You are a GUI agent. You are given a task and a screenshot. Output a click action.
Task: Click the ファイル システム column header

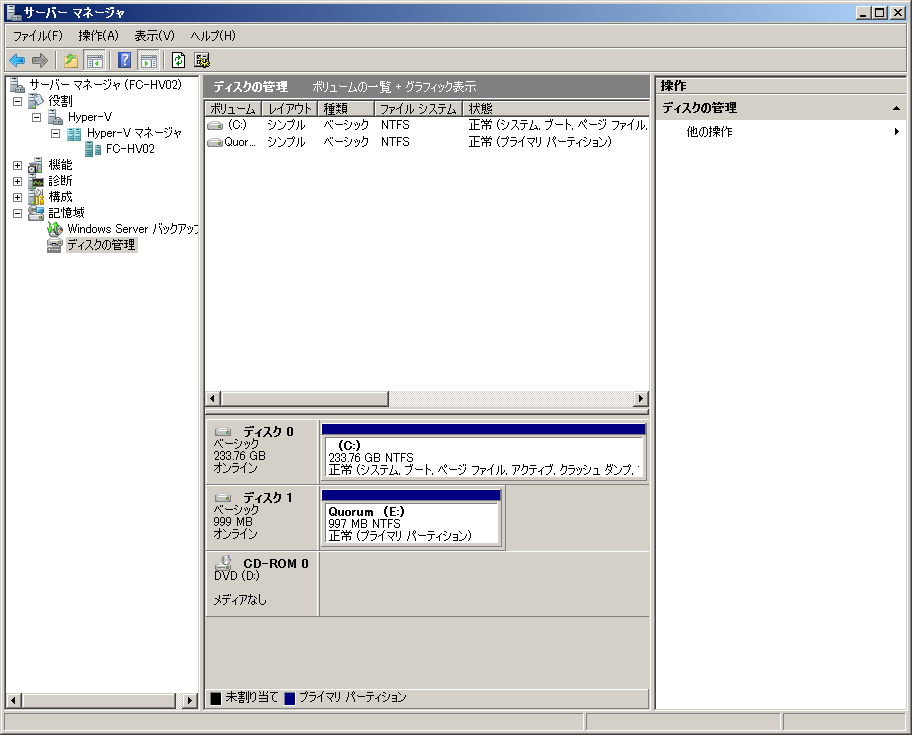(x=417, y=109)
